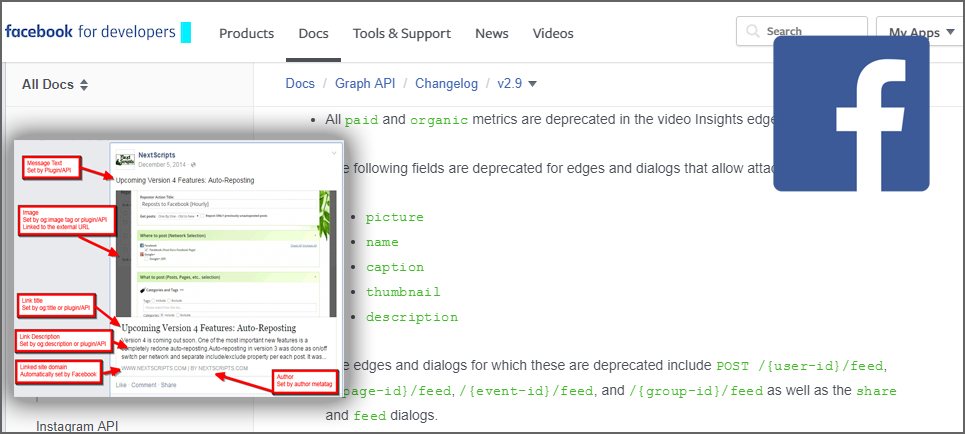Open the Tools & Support menu
The width and height of the screenshot is (965, 434).
click(402, 33)
